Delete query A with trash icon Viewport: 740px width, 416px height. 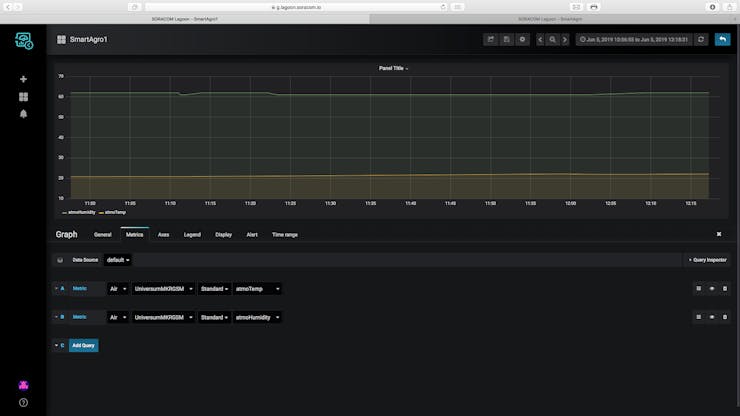click(x=724, y=289)
